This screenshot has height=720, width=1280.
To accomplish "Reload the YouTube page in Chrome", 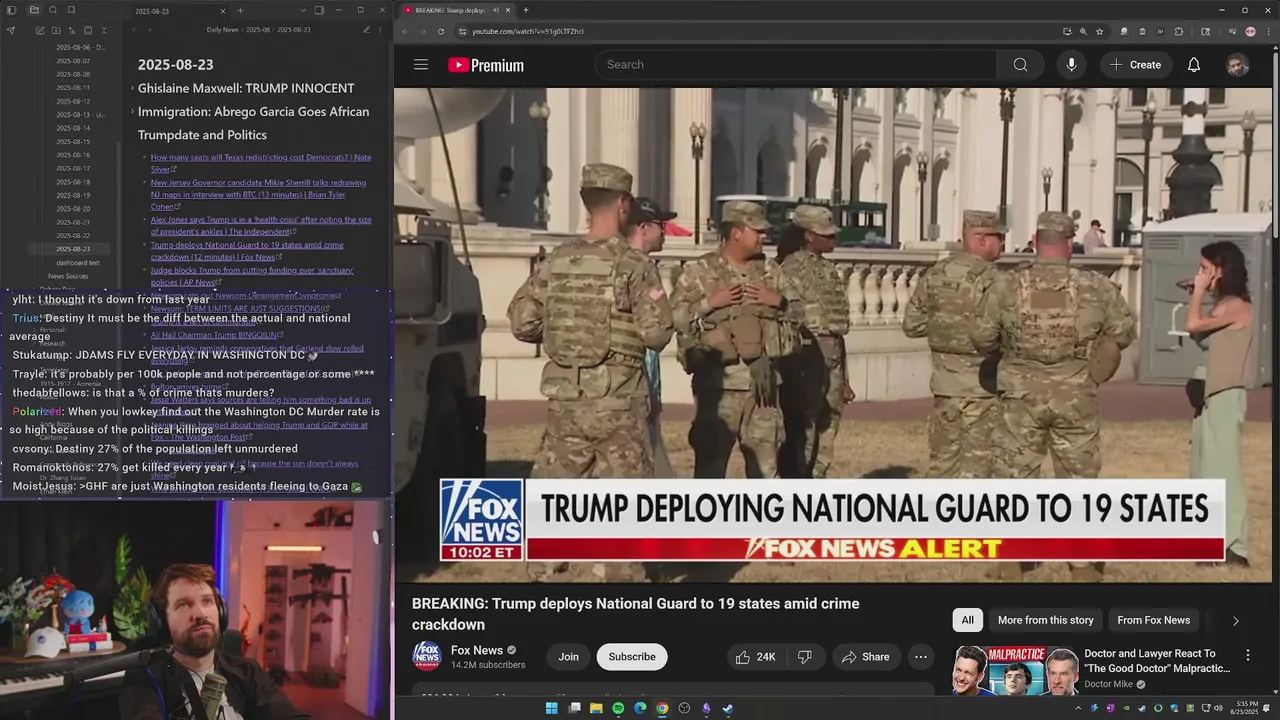I will point(441,31).
